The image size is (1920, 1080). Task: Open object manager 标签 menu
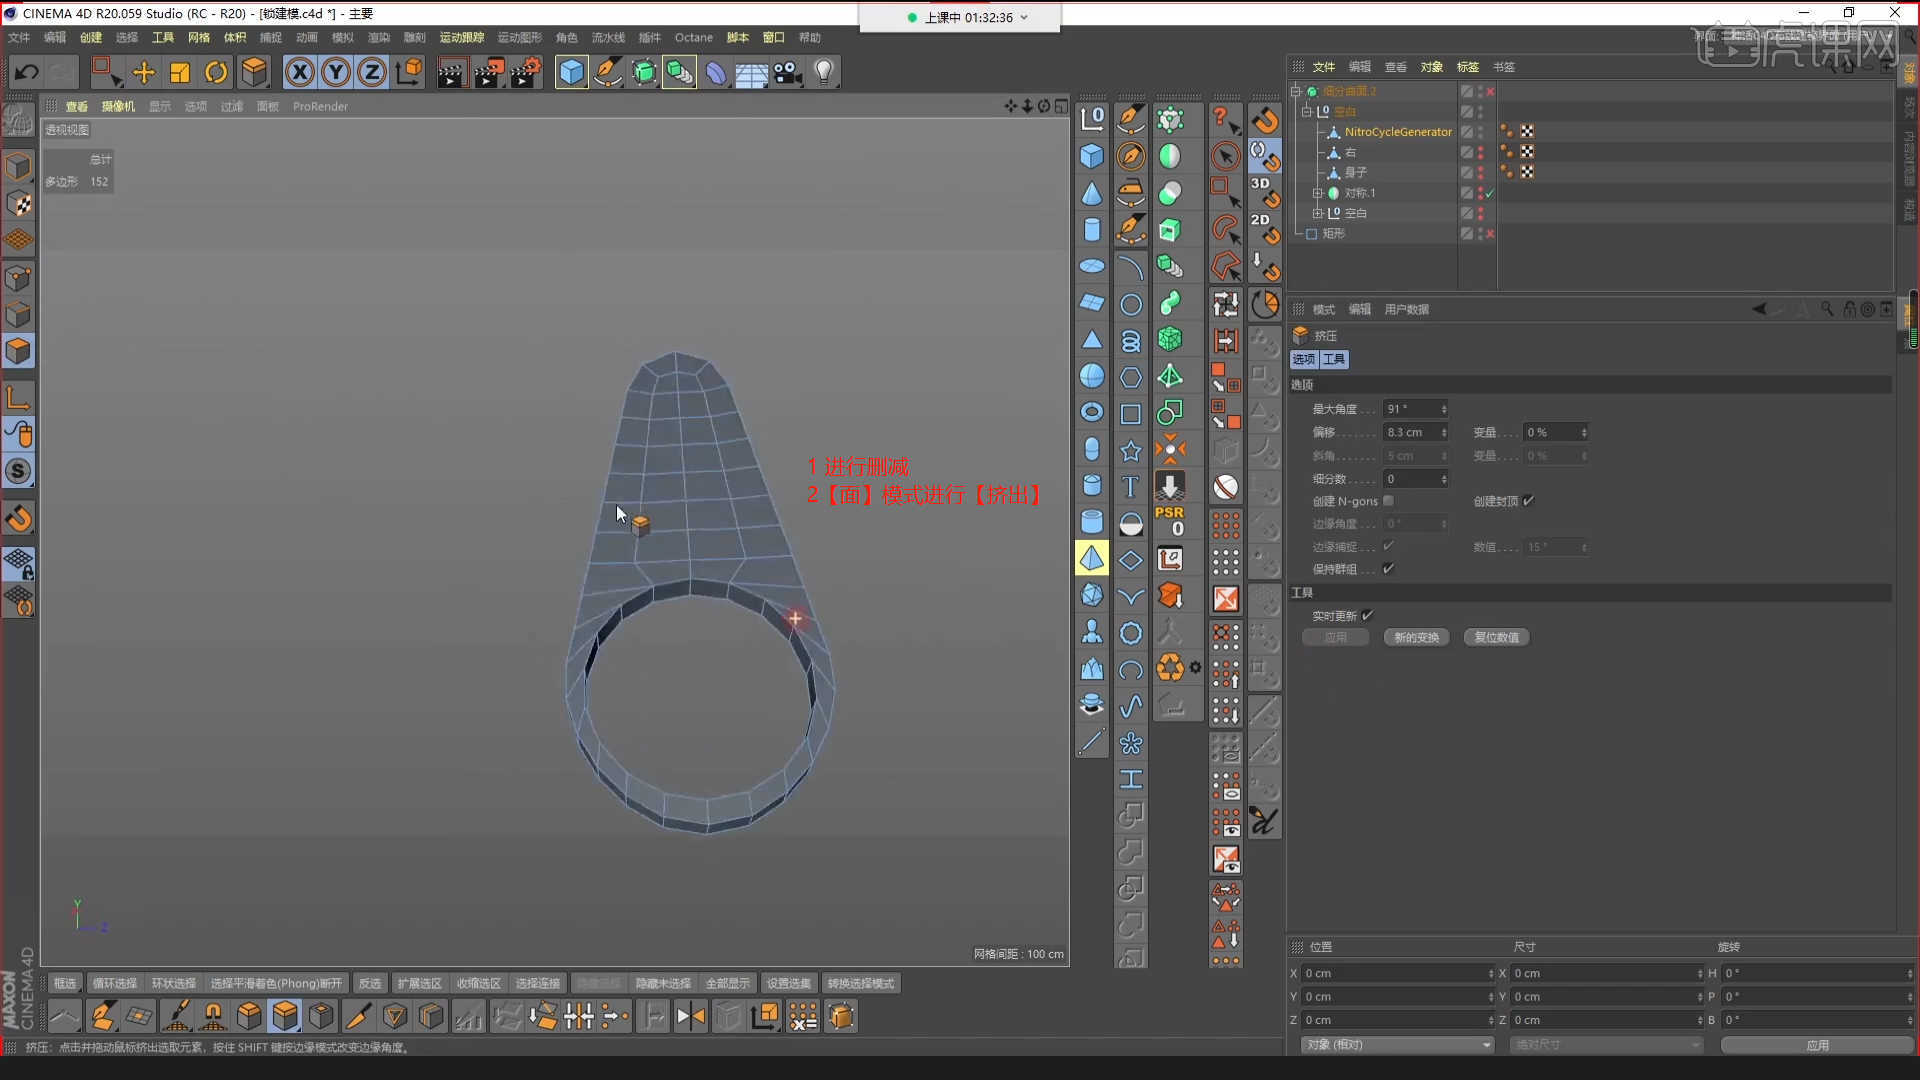point(1468,67)
